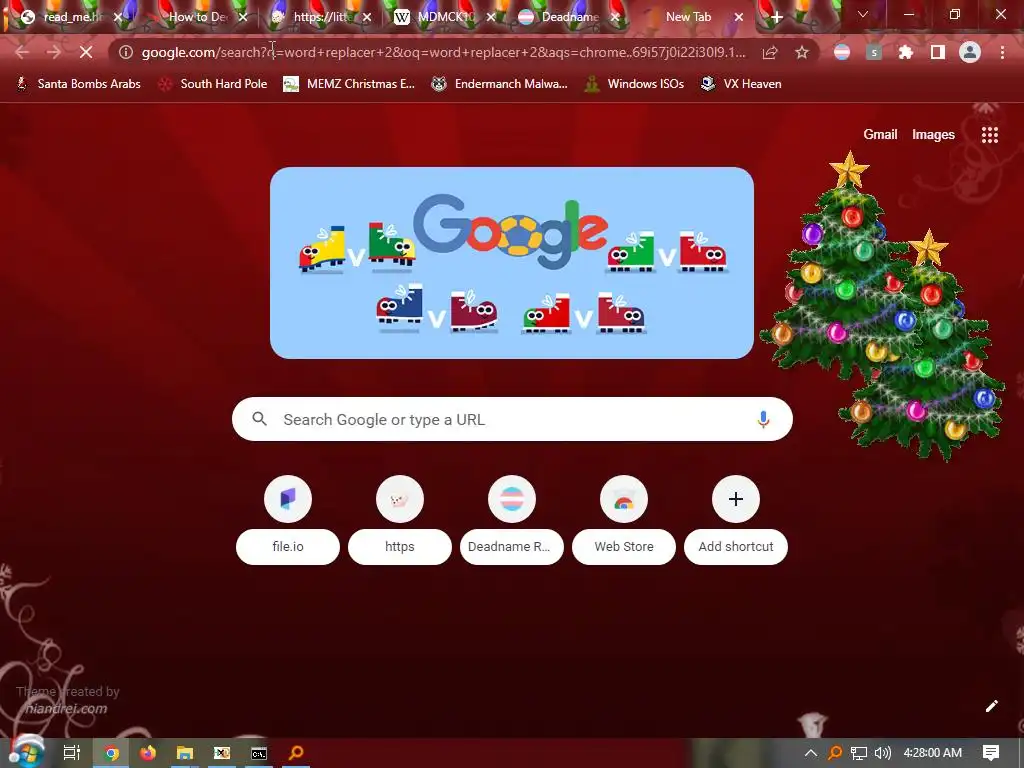View site information icon in address bar
The width and height of the screenshot is (1024, 768).
tap(126, 52)
